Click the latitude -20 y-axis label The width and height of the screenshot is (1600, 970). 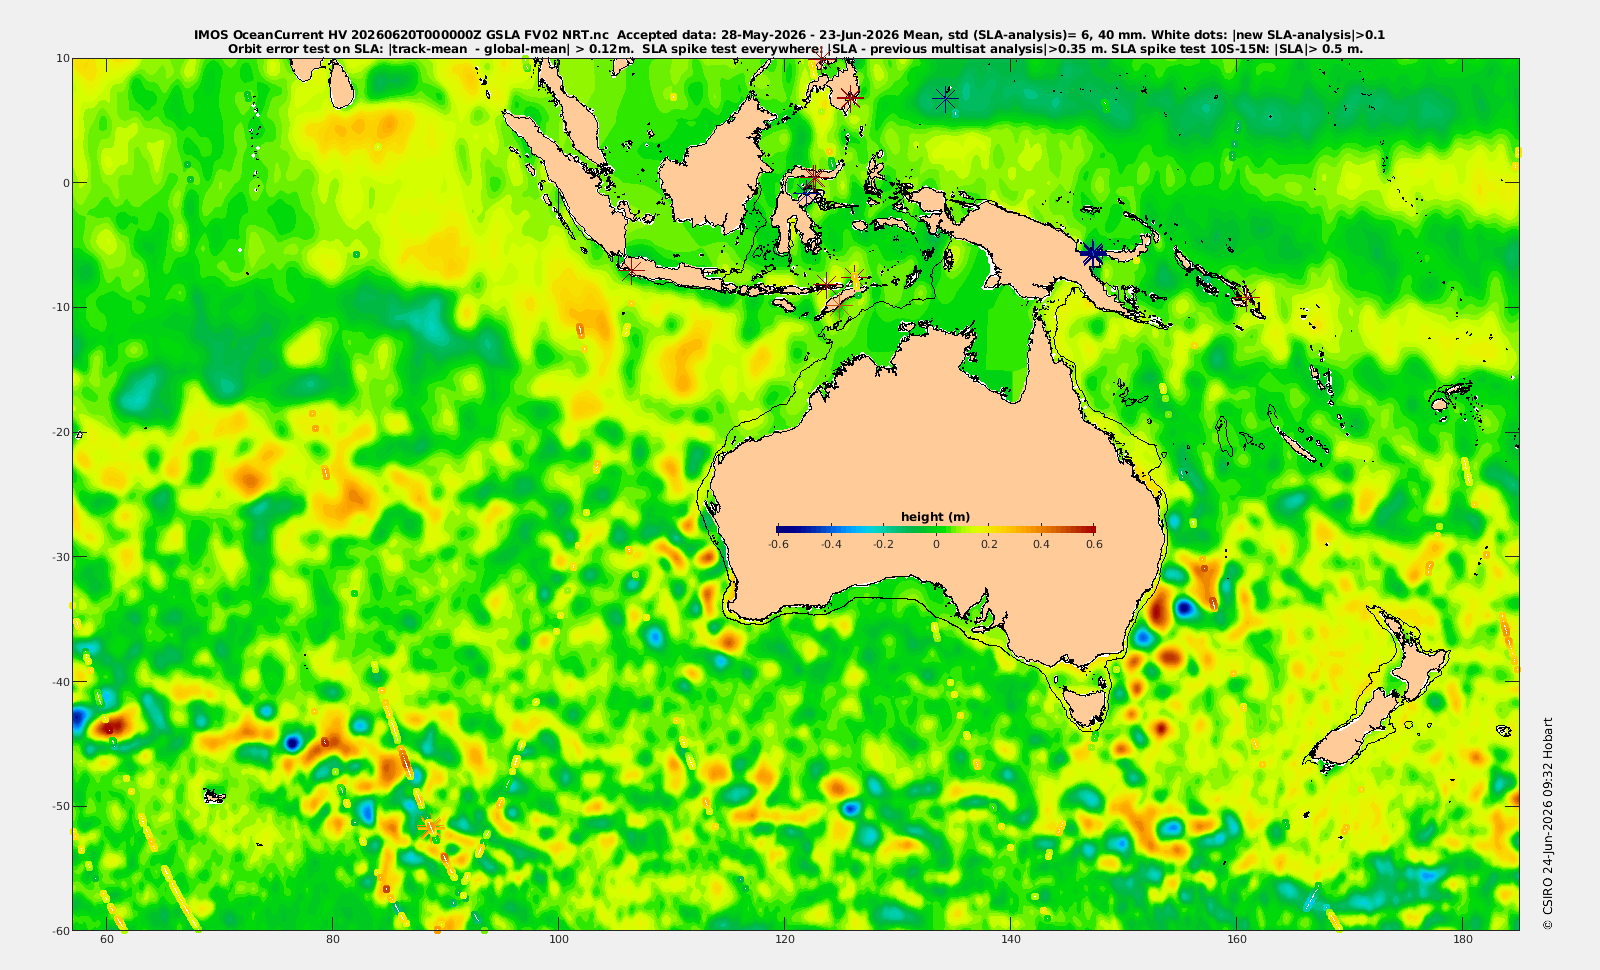[x=60, y=432]
